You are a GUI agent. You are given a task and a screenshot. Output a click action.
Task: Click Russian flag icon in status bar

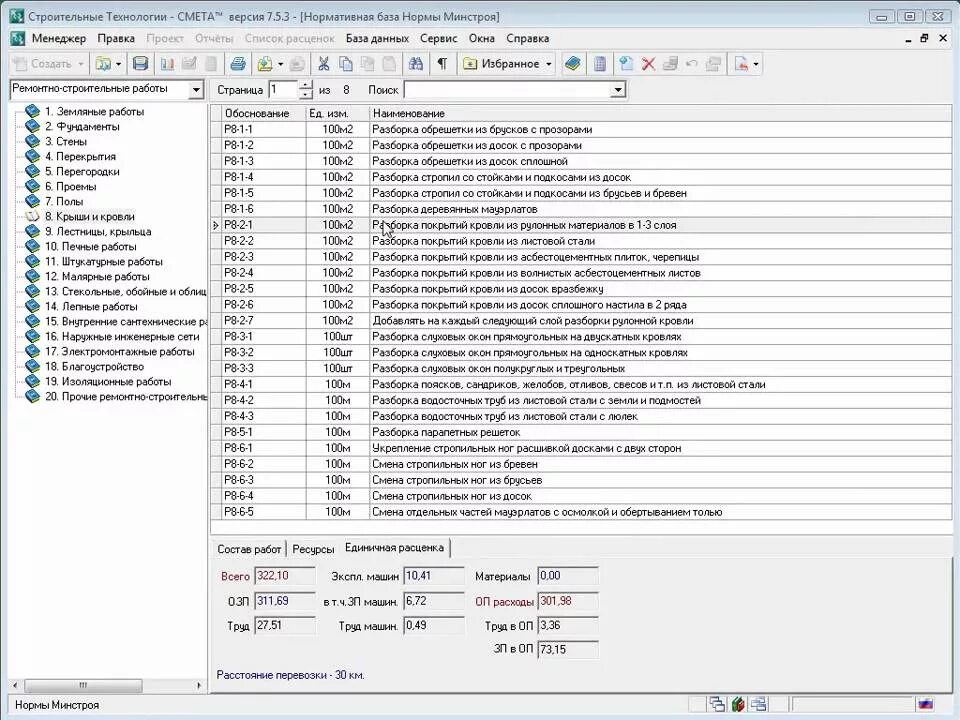pos(924,704)
